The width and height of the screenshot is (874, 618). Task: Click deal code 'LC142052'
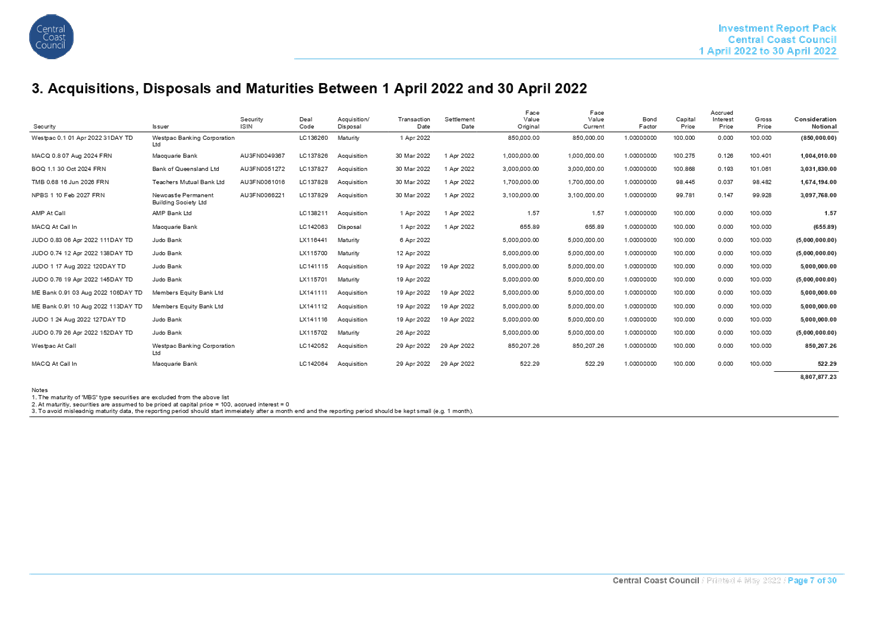tap(314, 346)
